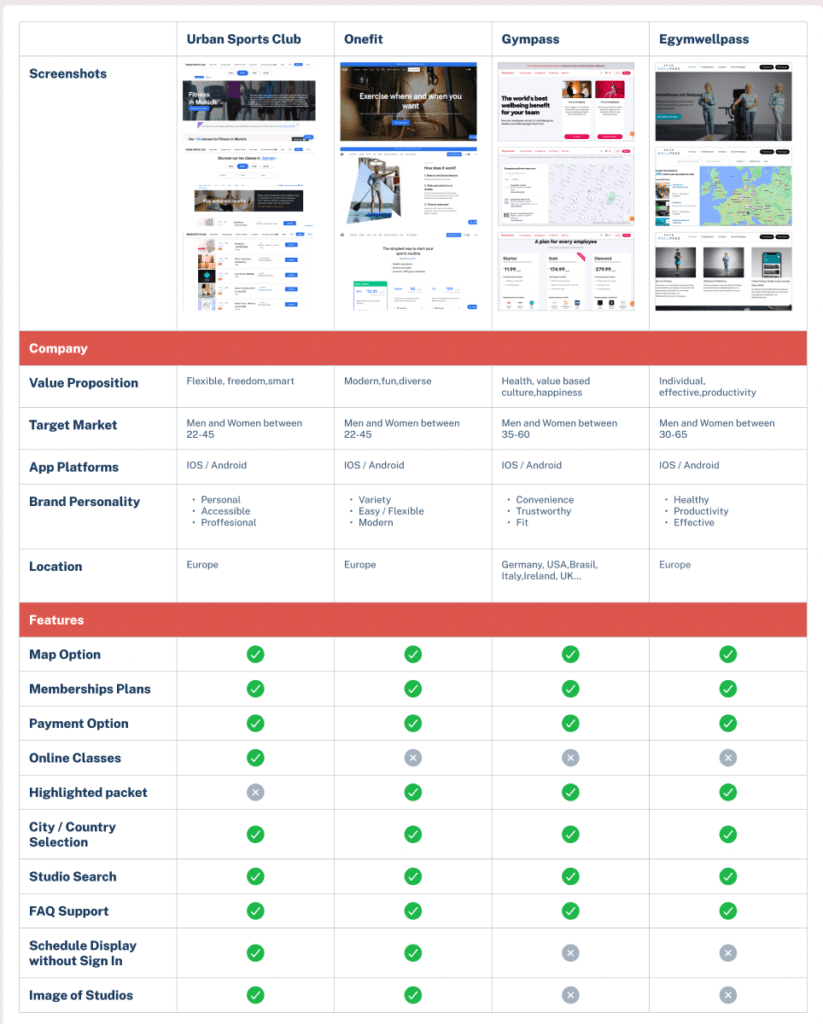
Task: Click Egymwellpass Schedule Display gray cross
Action: pos(728,953)
